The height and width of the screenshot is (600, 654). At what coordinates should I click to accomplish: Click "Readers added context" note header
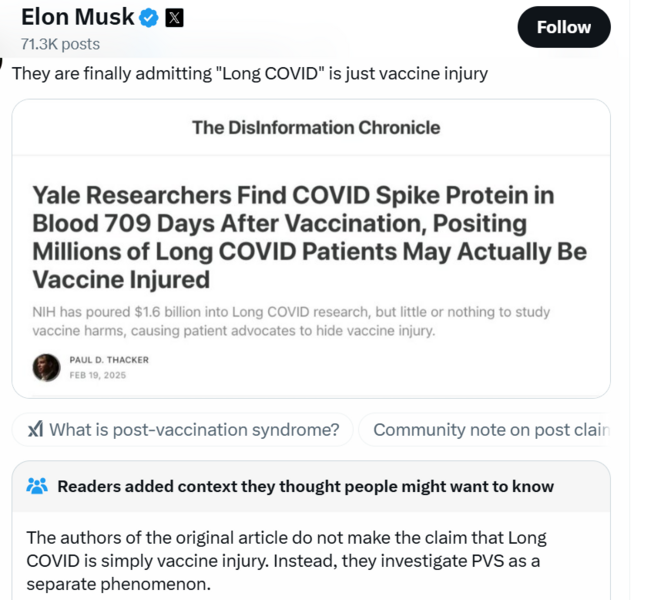pos(305,486)
